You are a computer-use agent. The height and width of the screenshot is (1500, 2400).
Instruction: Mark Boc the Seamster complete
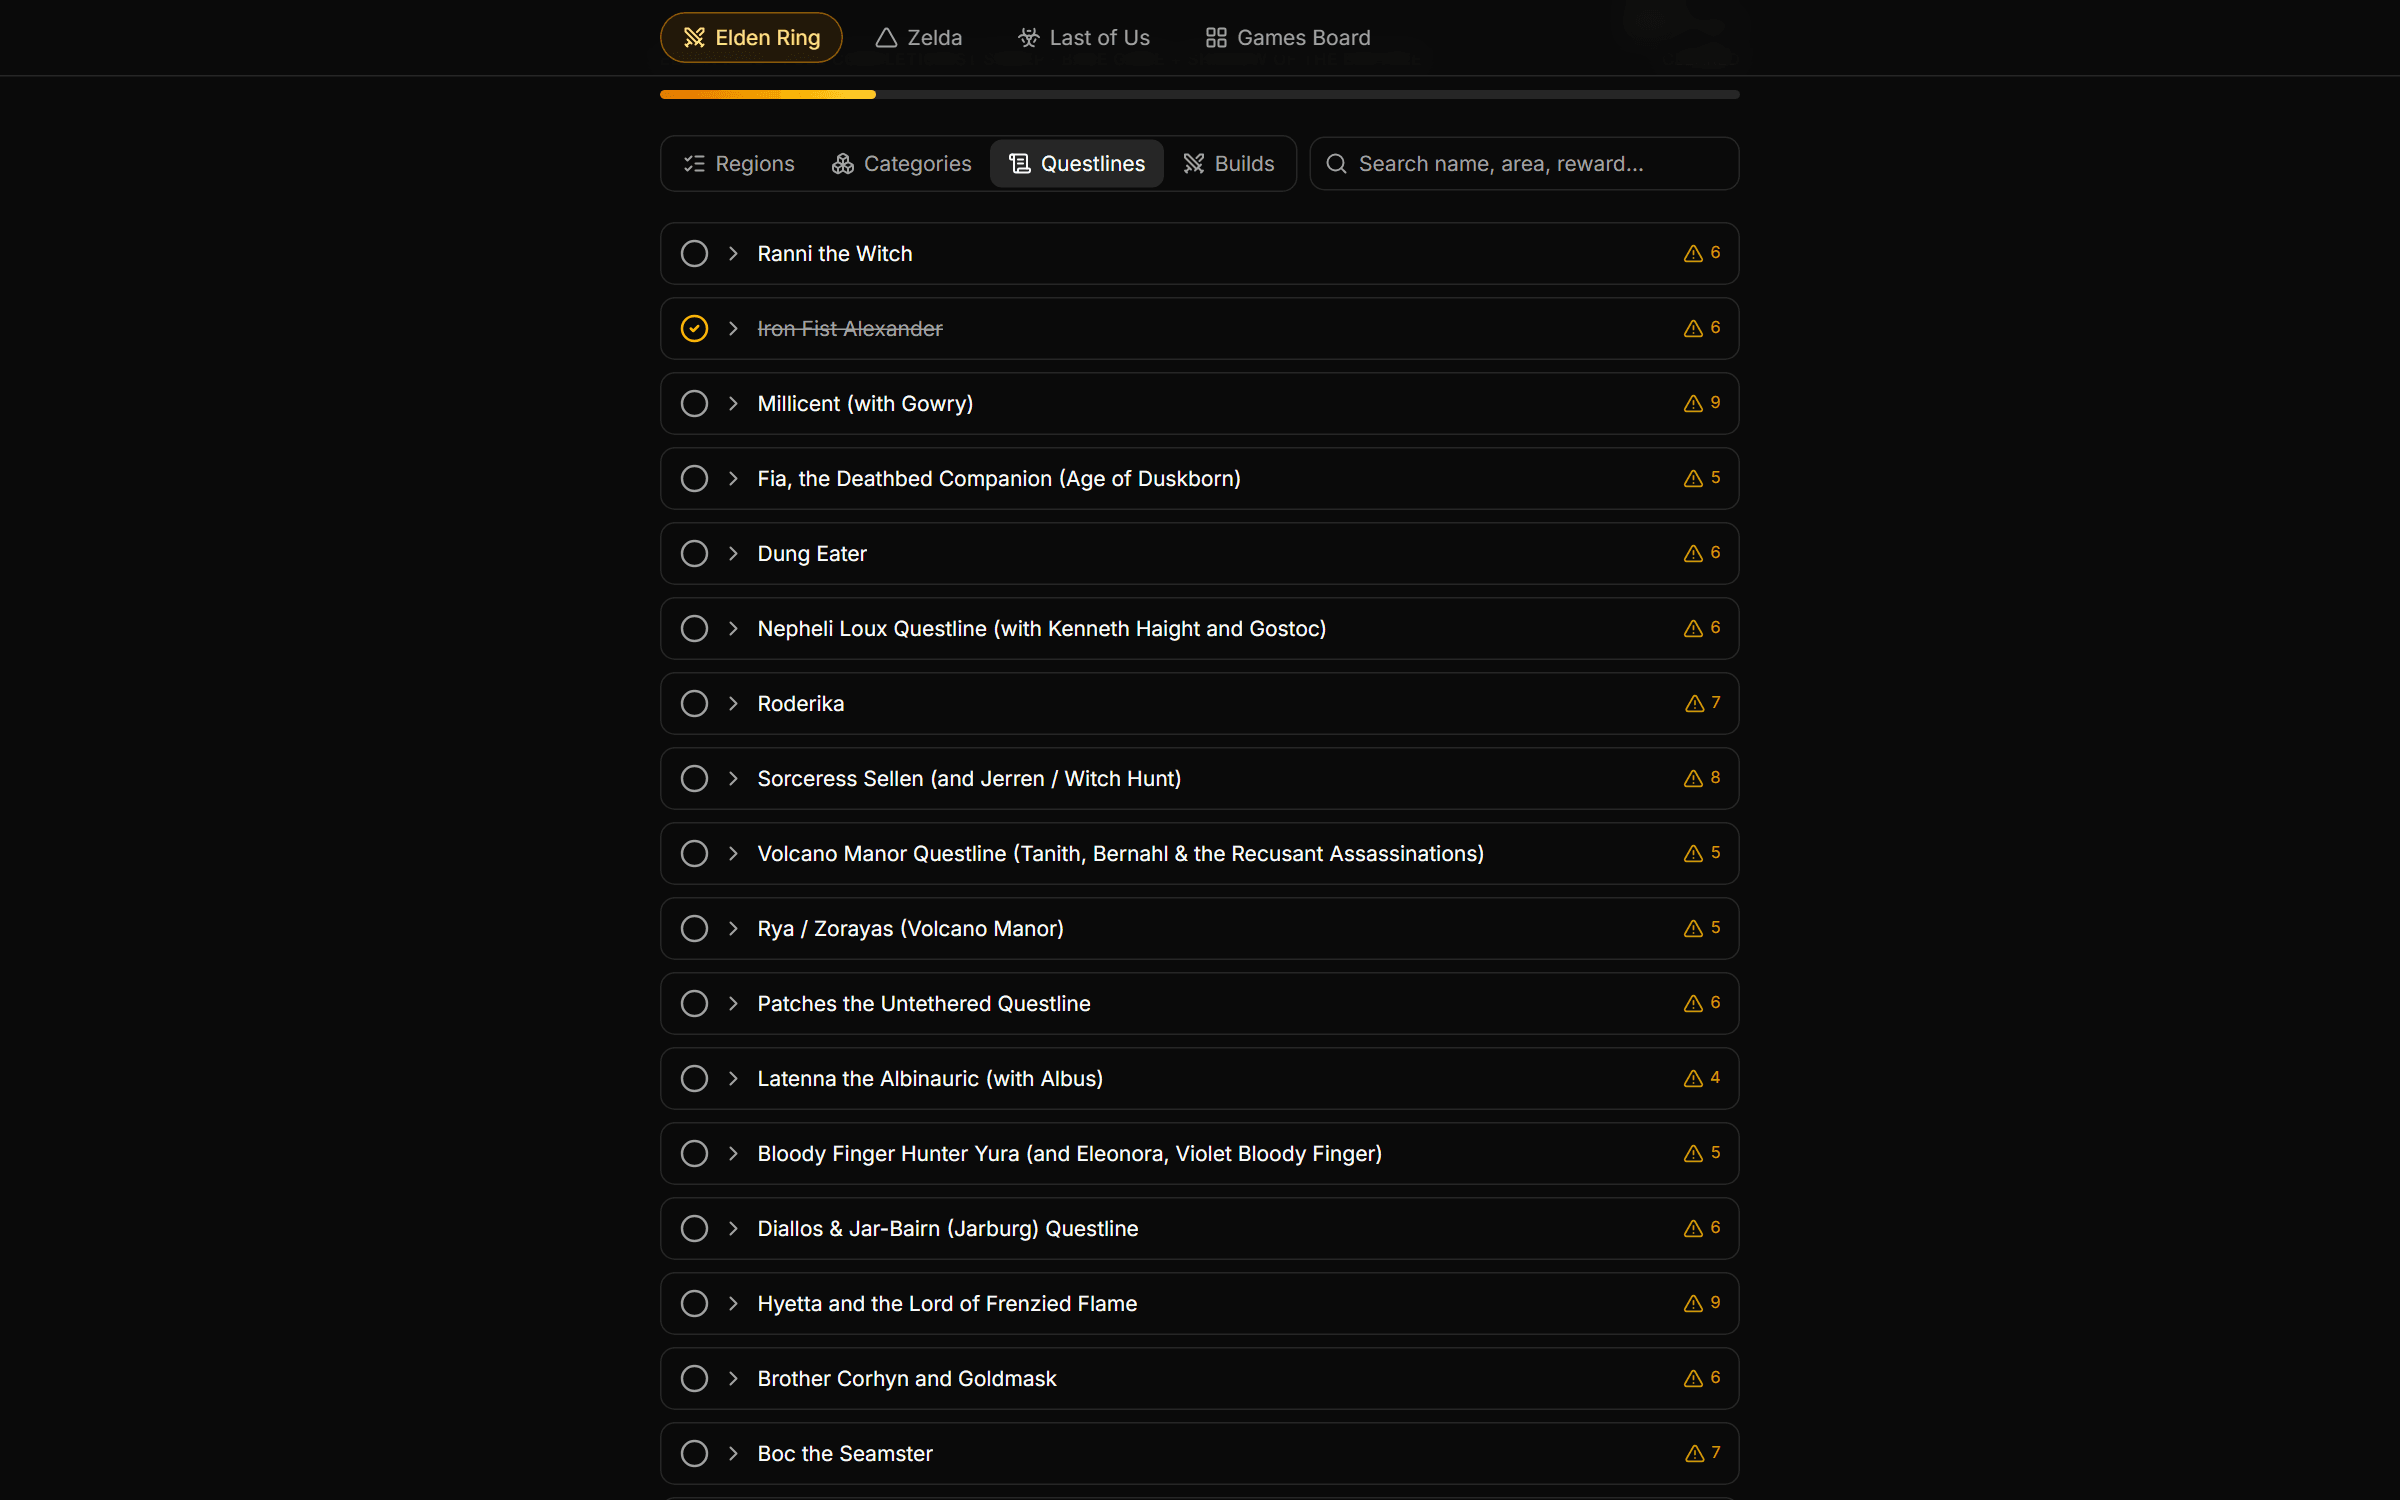click(694, 1454)
